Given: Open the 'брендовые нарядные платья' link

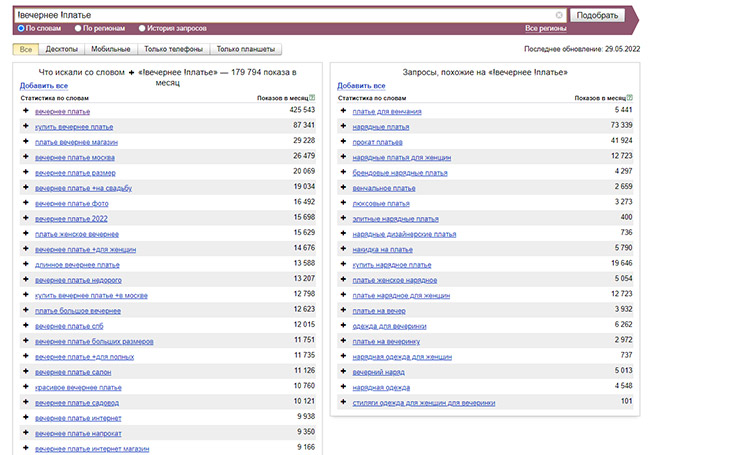Looking at the screenshot, I should (x=400, y=173).
